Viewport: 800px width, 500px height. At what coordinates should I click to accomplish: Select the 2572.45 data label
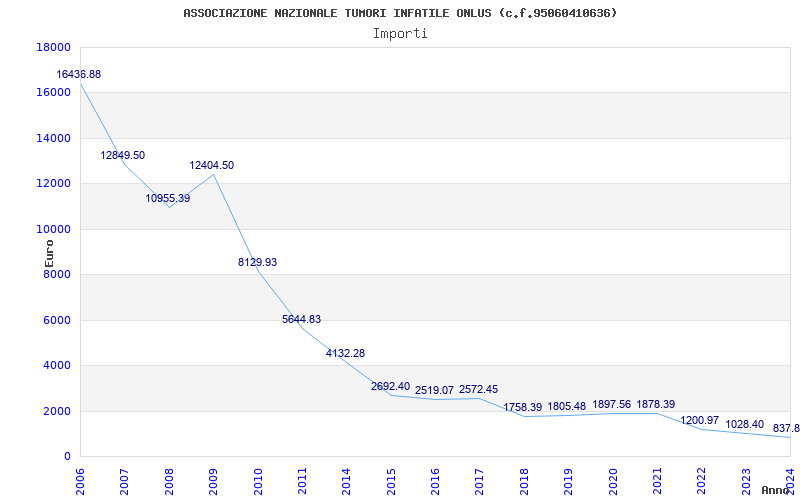(x=479, y=389)
